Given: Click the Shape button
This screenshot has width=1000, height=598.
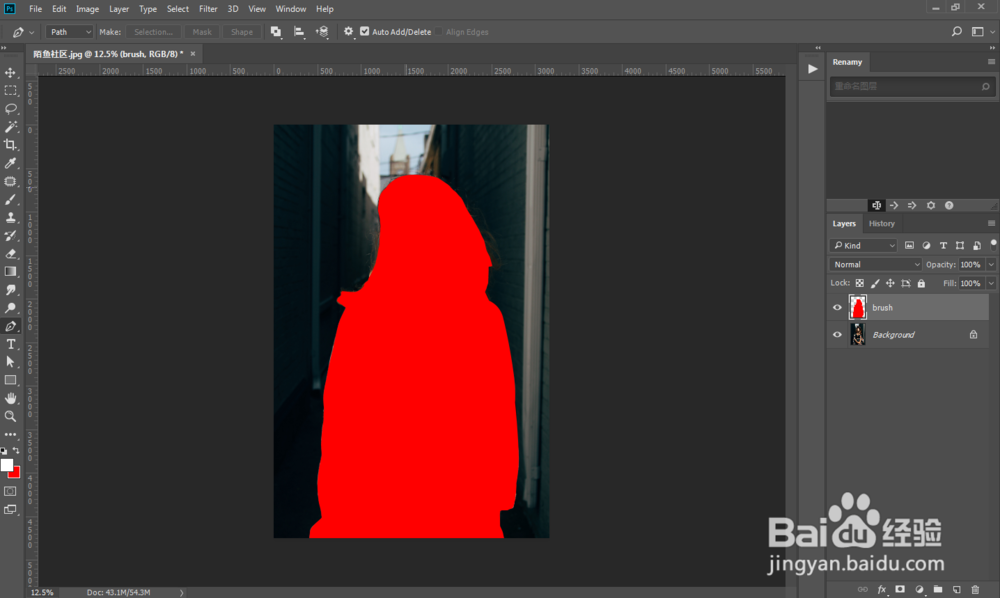Looking at the screenshot, I should (242, 32).
